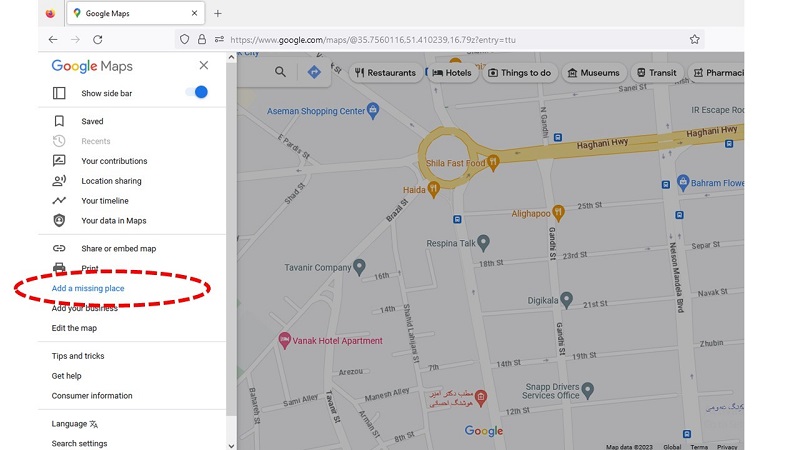The width and height of the screenshot is (800, 450).
Task: Go back to the previous page
Action: click(x=53, y=39)
